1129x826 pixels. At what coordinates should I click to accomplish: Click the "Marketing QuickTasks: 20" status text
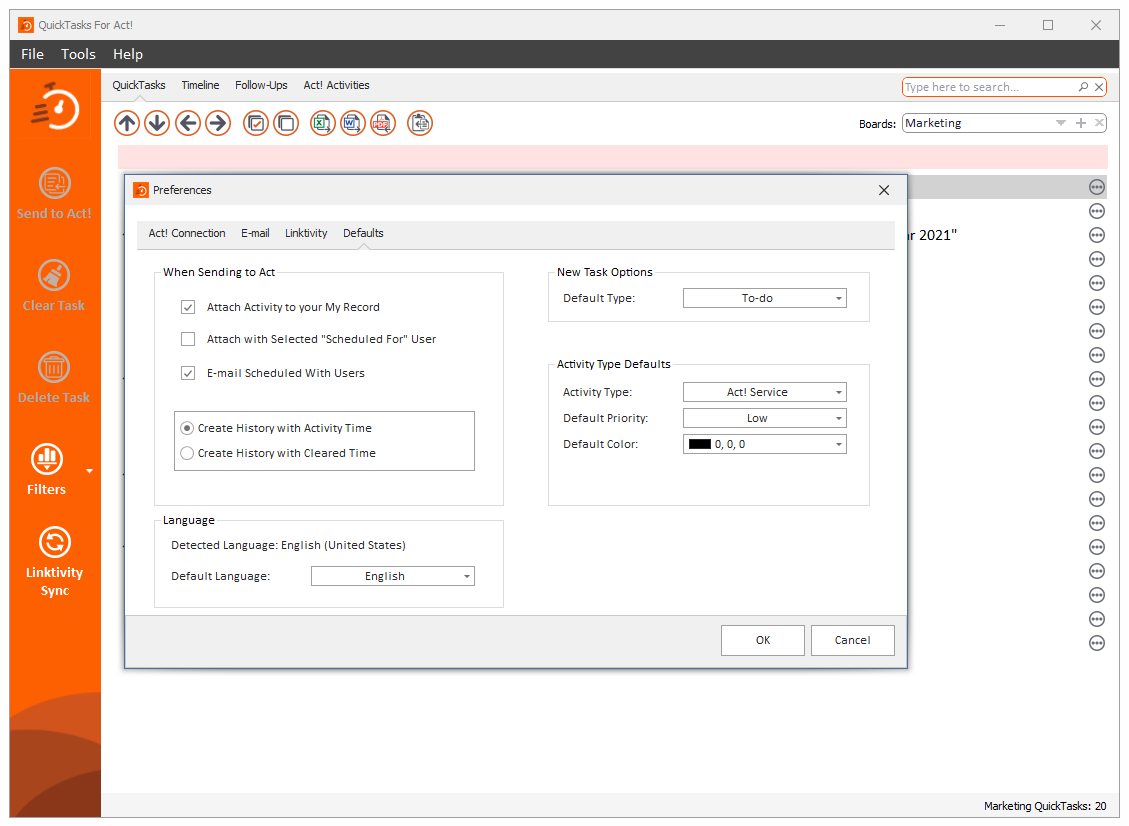(1045, 806)
